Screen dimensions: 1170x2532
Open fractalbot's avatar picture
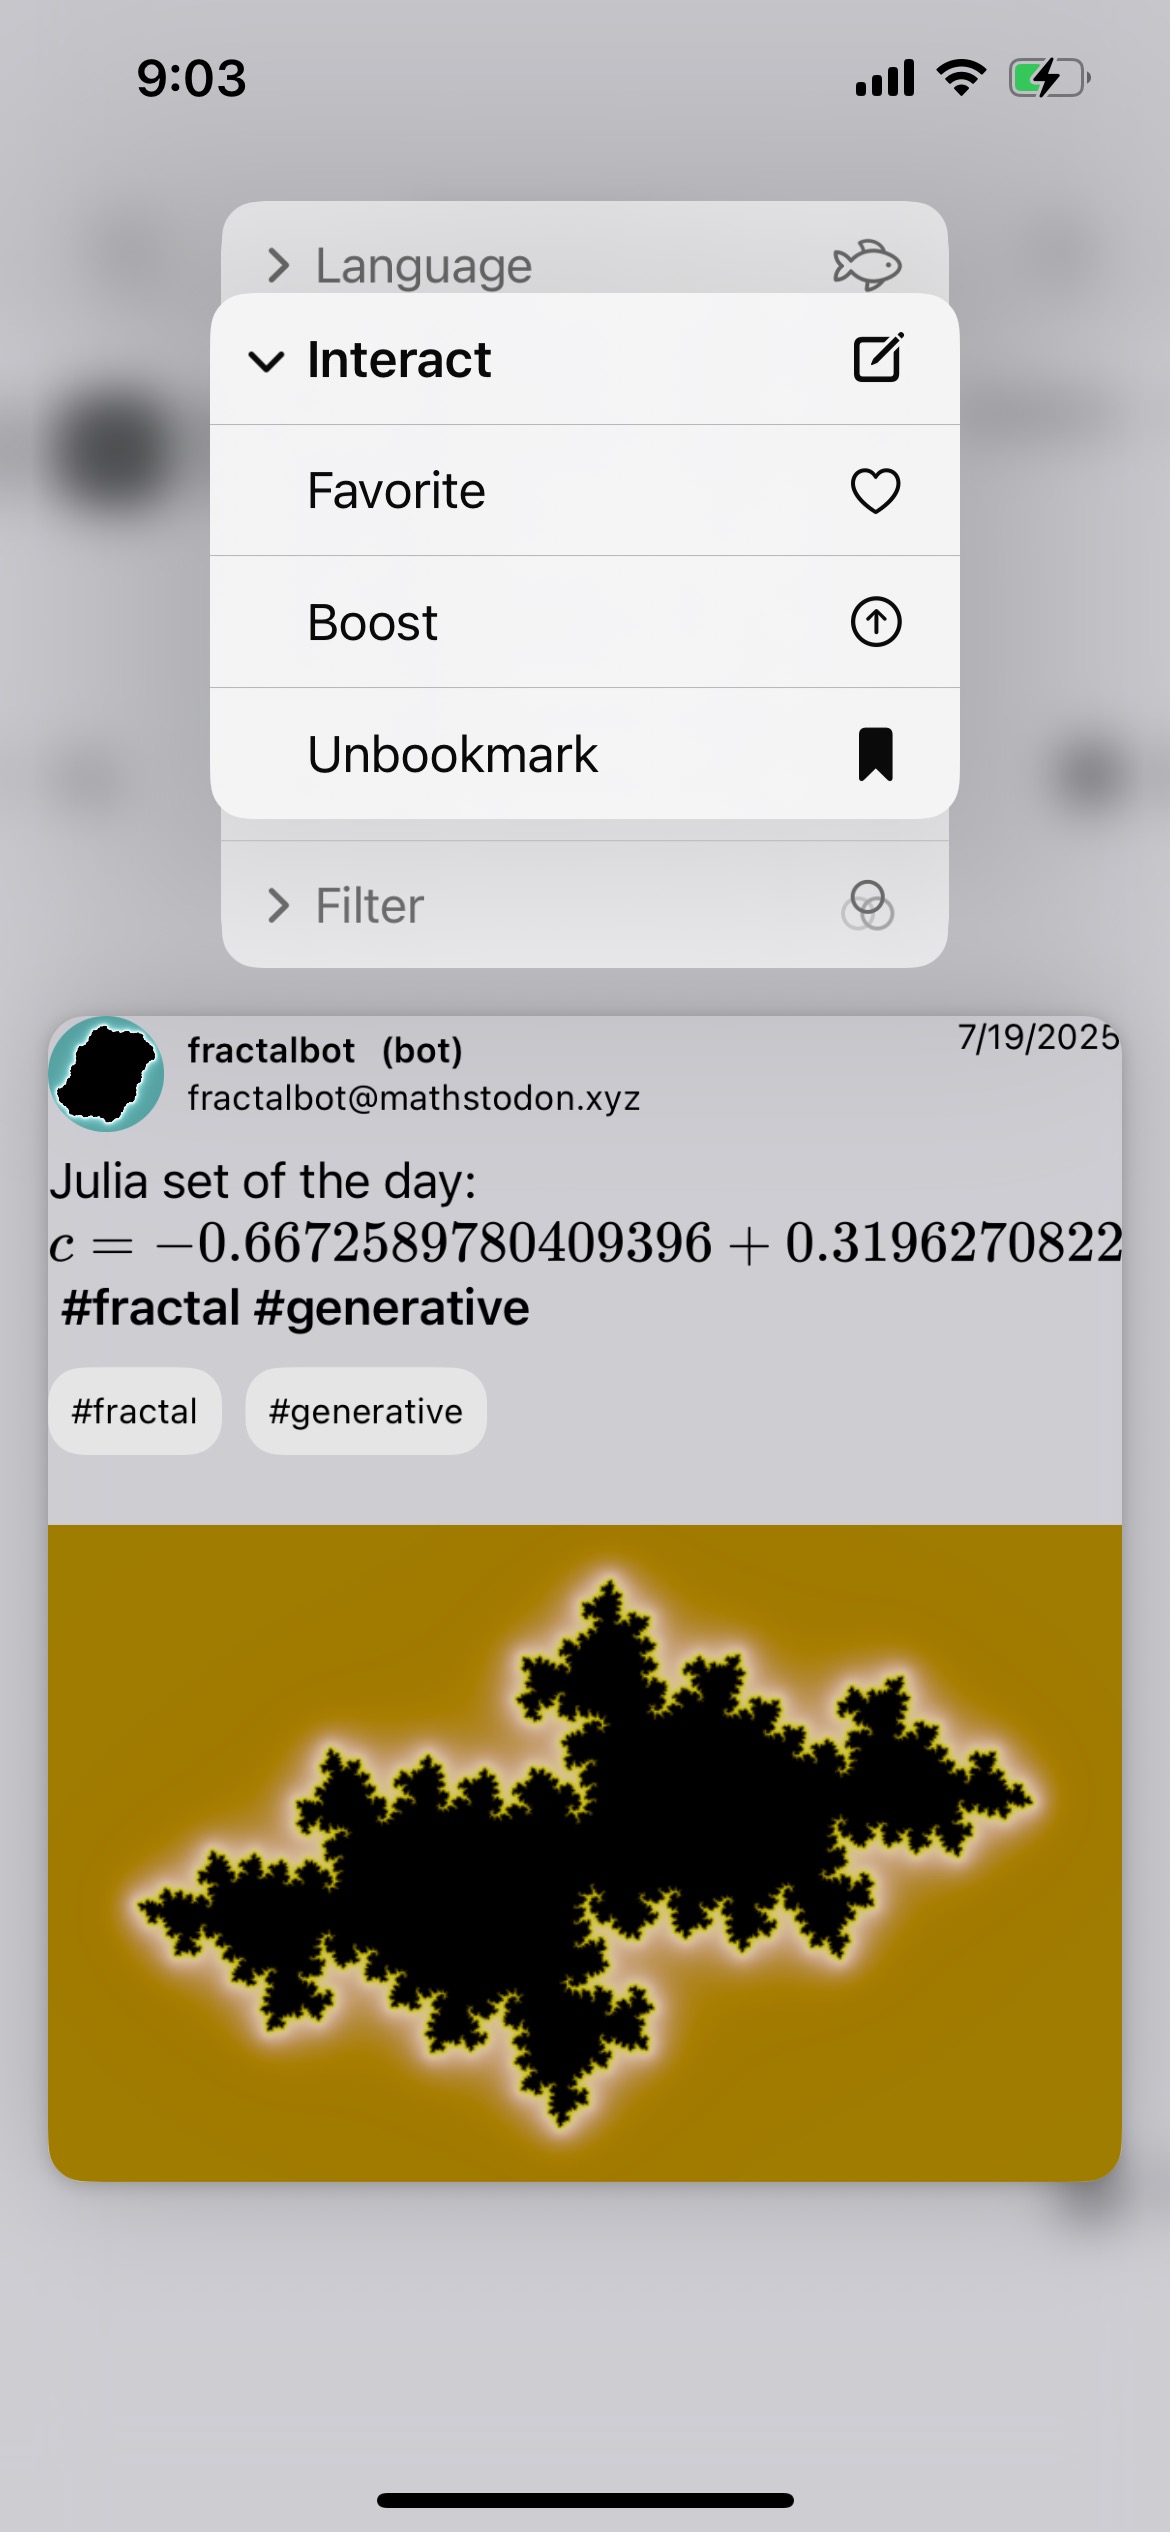click(x=106, y=1073)
